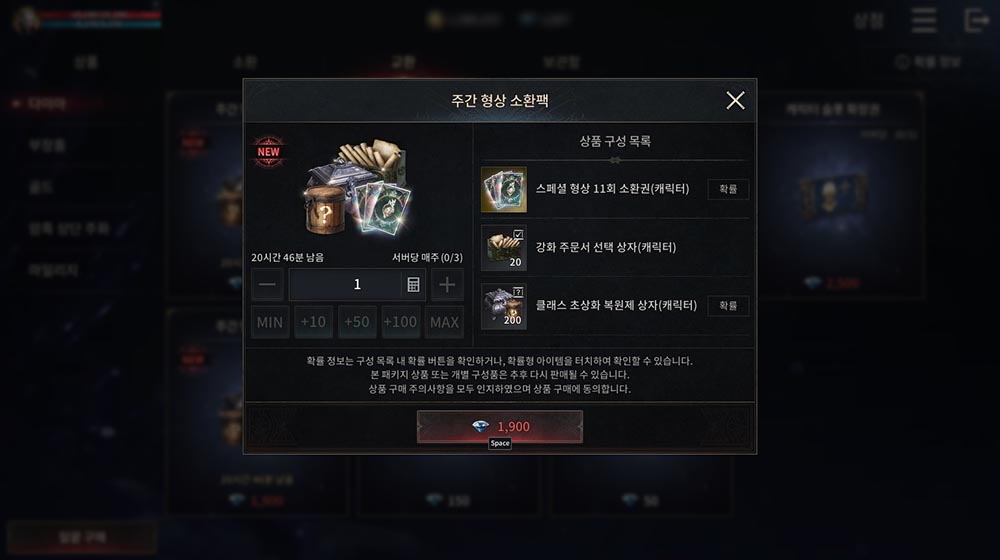This screenshot has height=560, width=1000.
Task: Add 100 to purchase quantity
Action: click(x=400, y=322)
